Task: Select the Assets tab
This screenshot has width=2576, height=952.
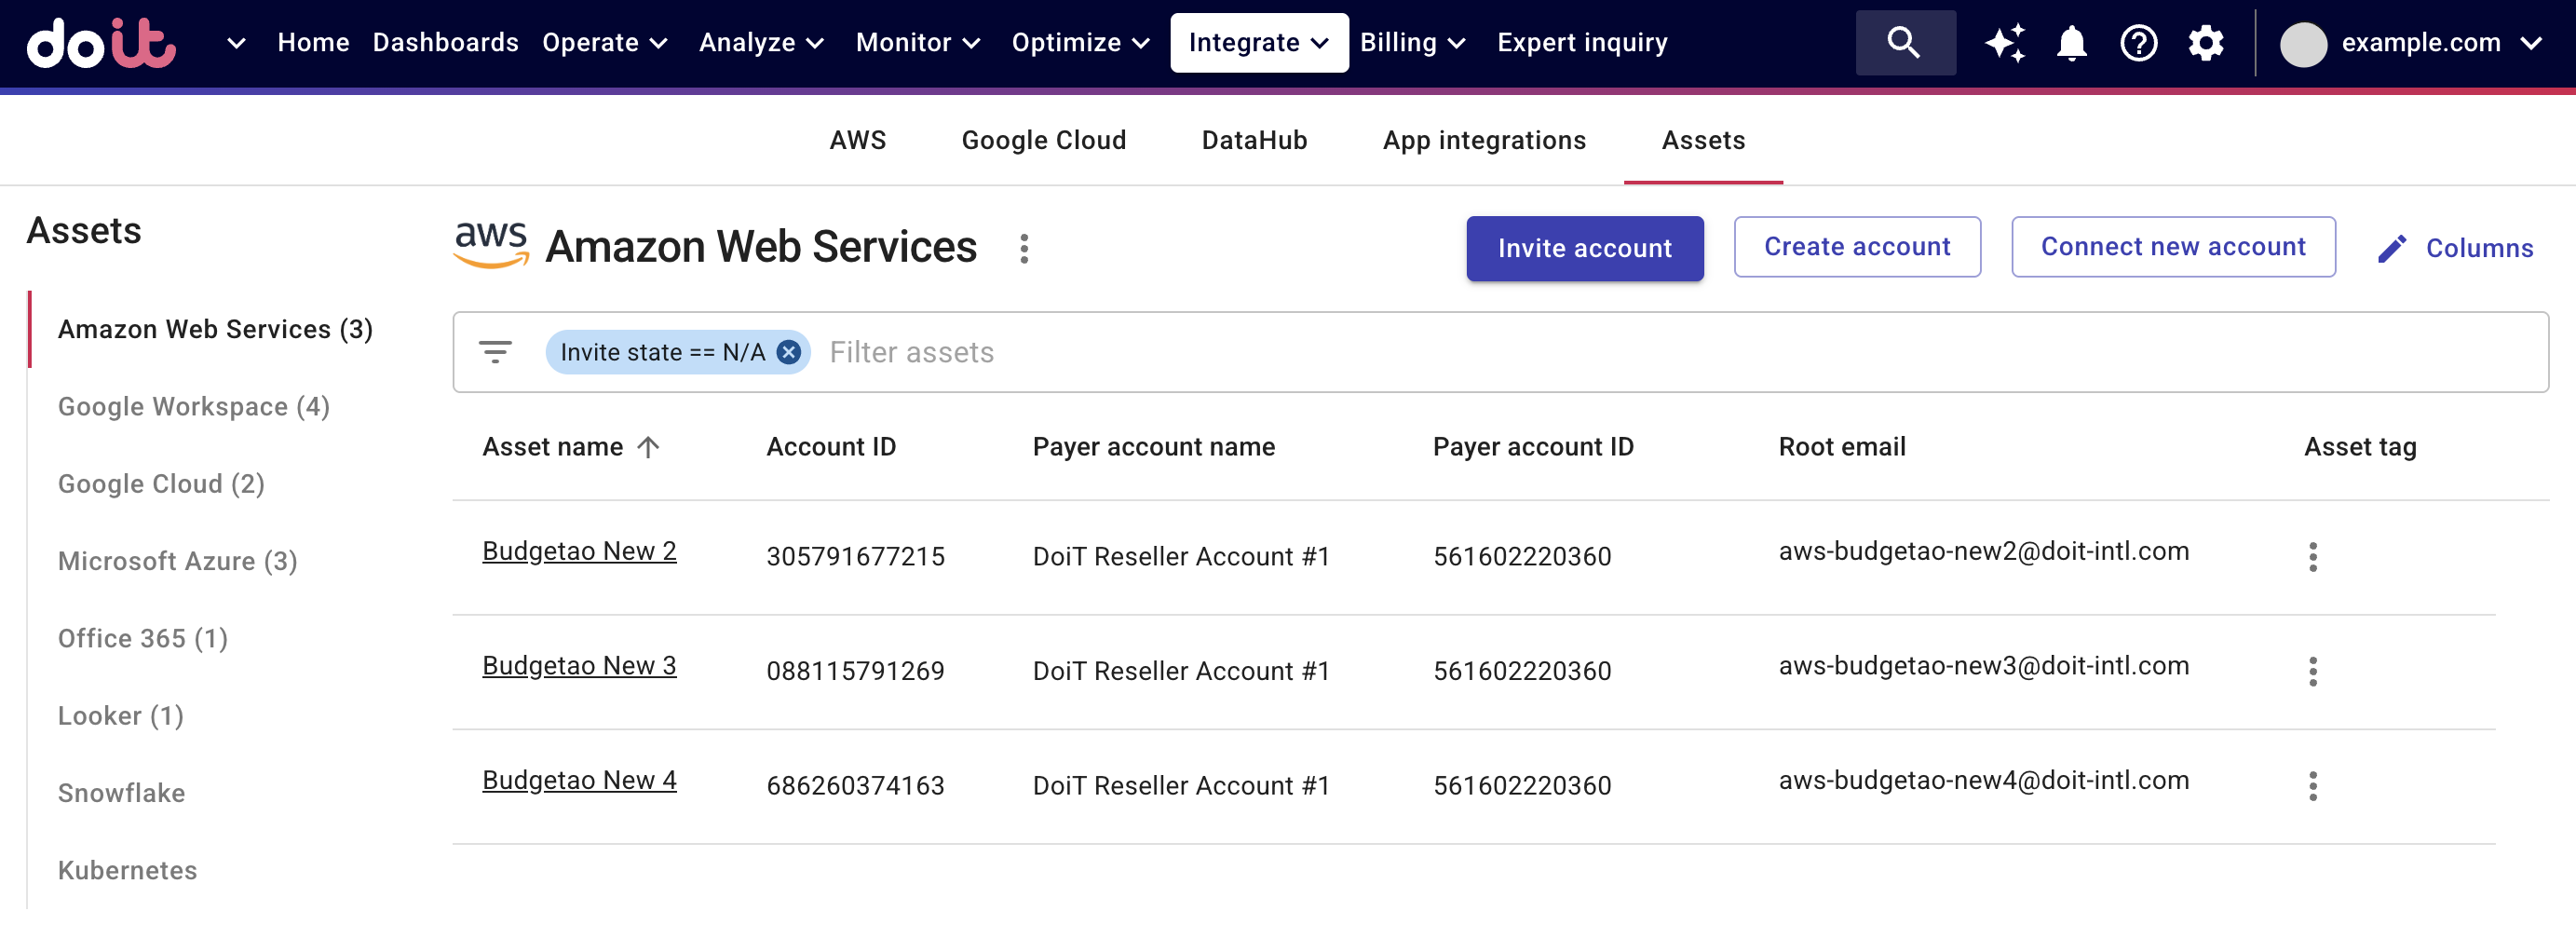Action: (x=1703, y=140)
